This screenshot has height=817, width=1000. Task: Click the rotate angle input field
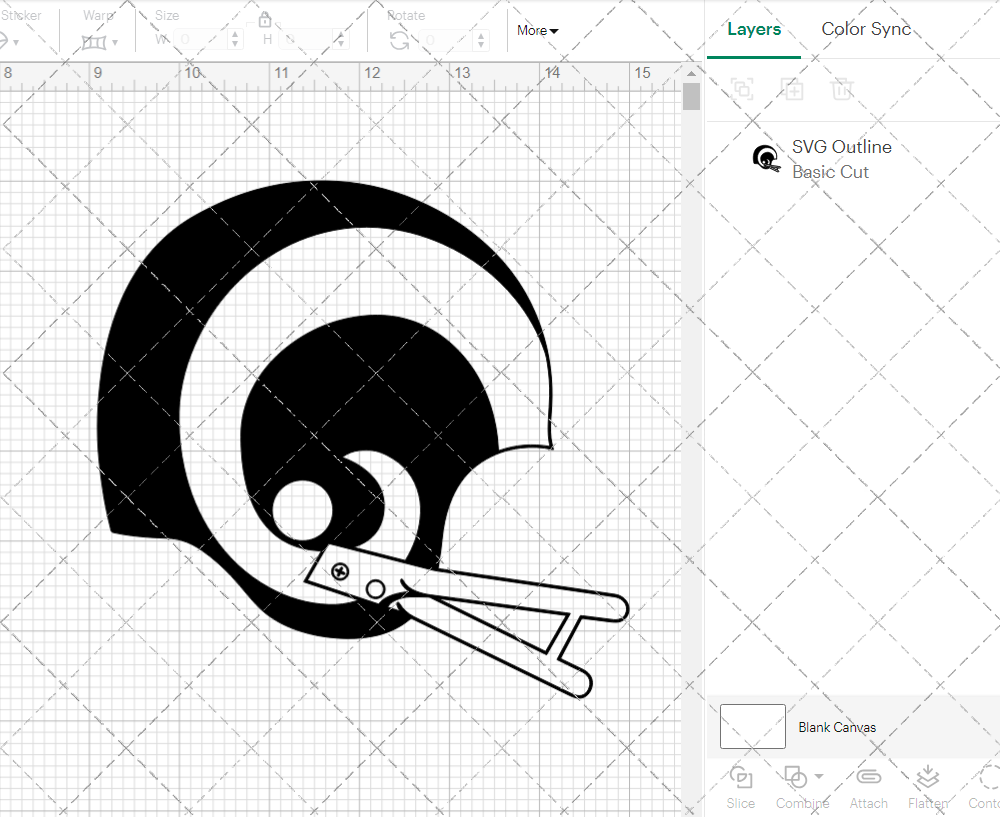(x=446, y=40)
